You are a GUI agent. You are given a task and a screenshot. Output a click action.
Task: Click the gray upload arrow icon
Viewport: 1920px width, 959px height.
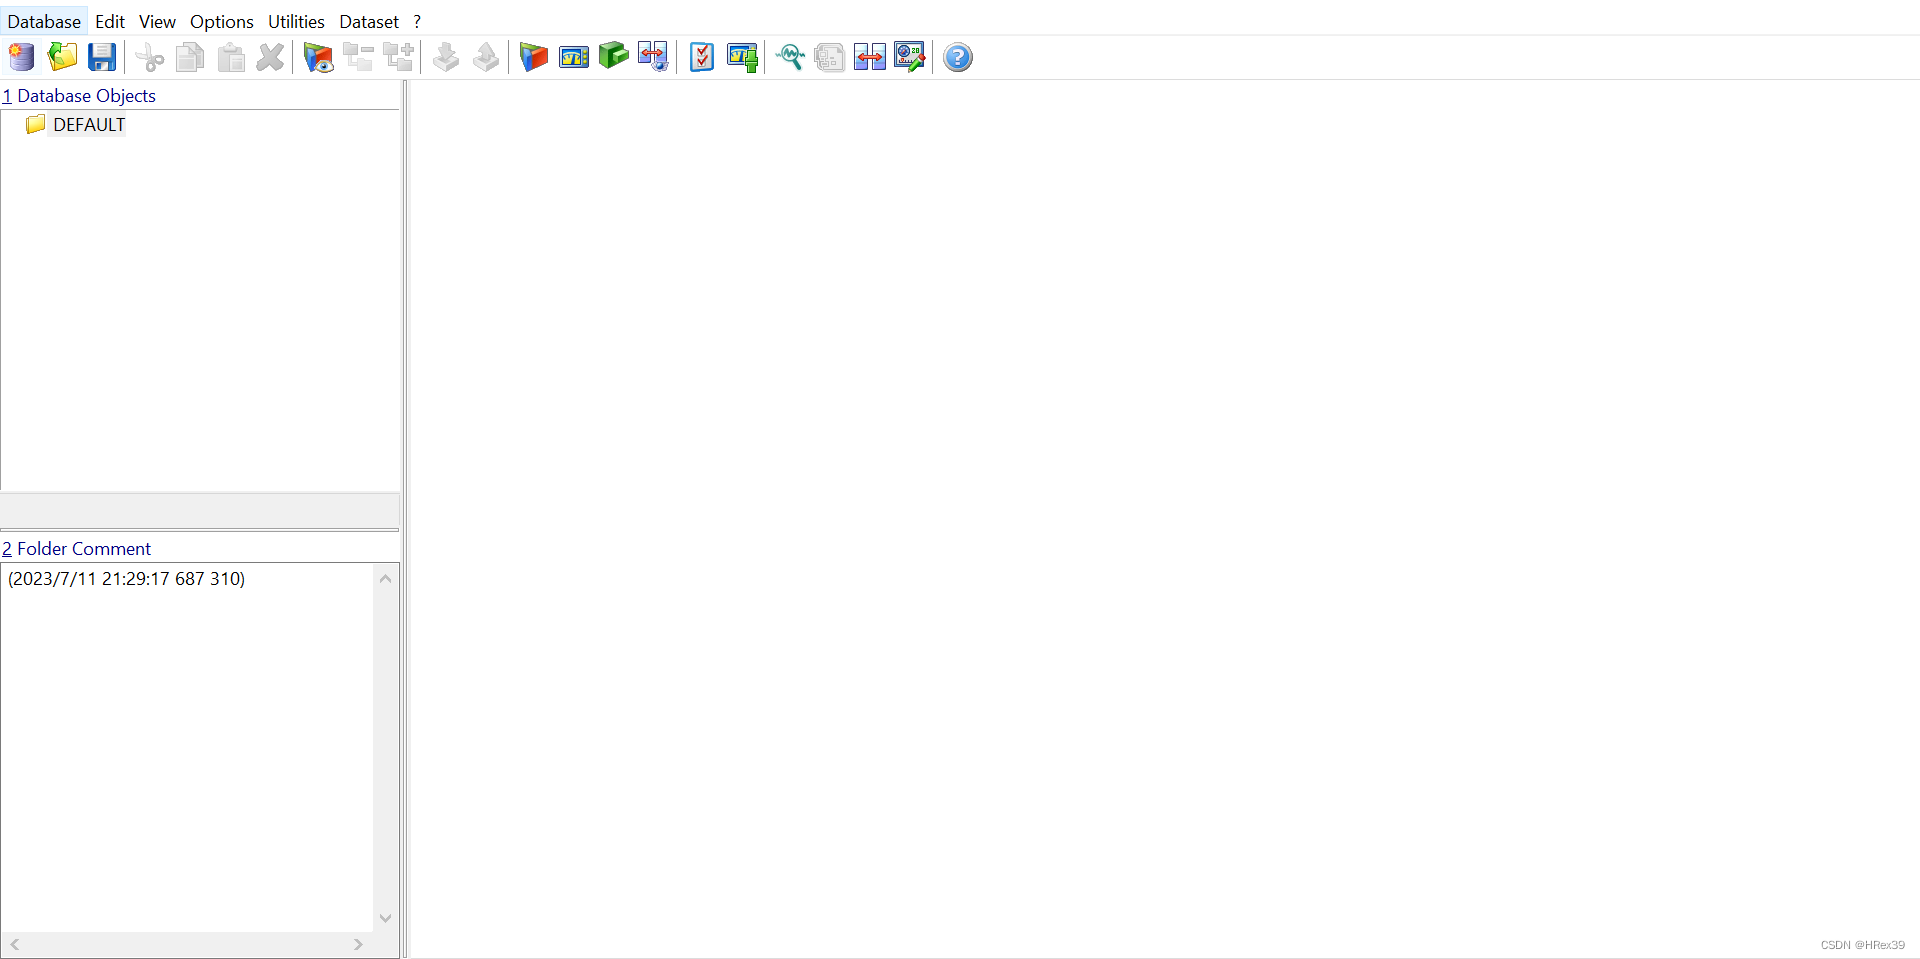coord(486,57)
